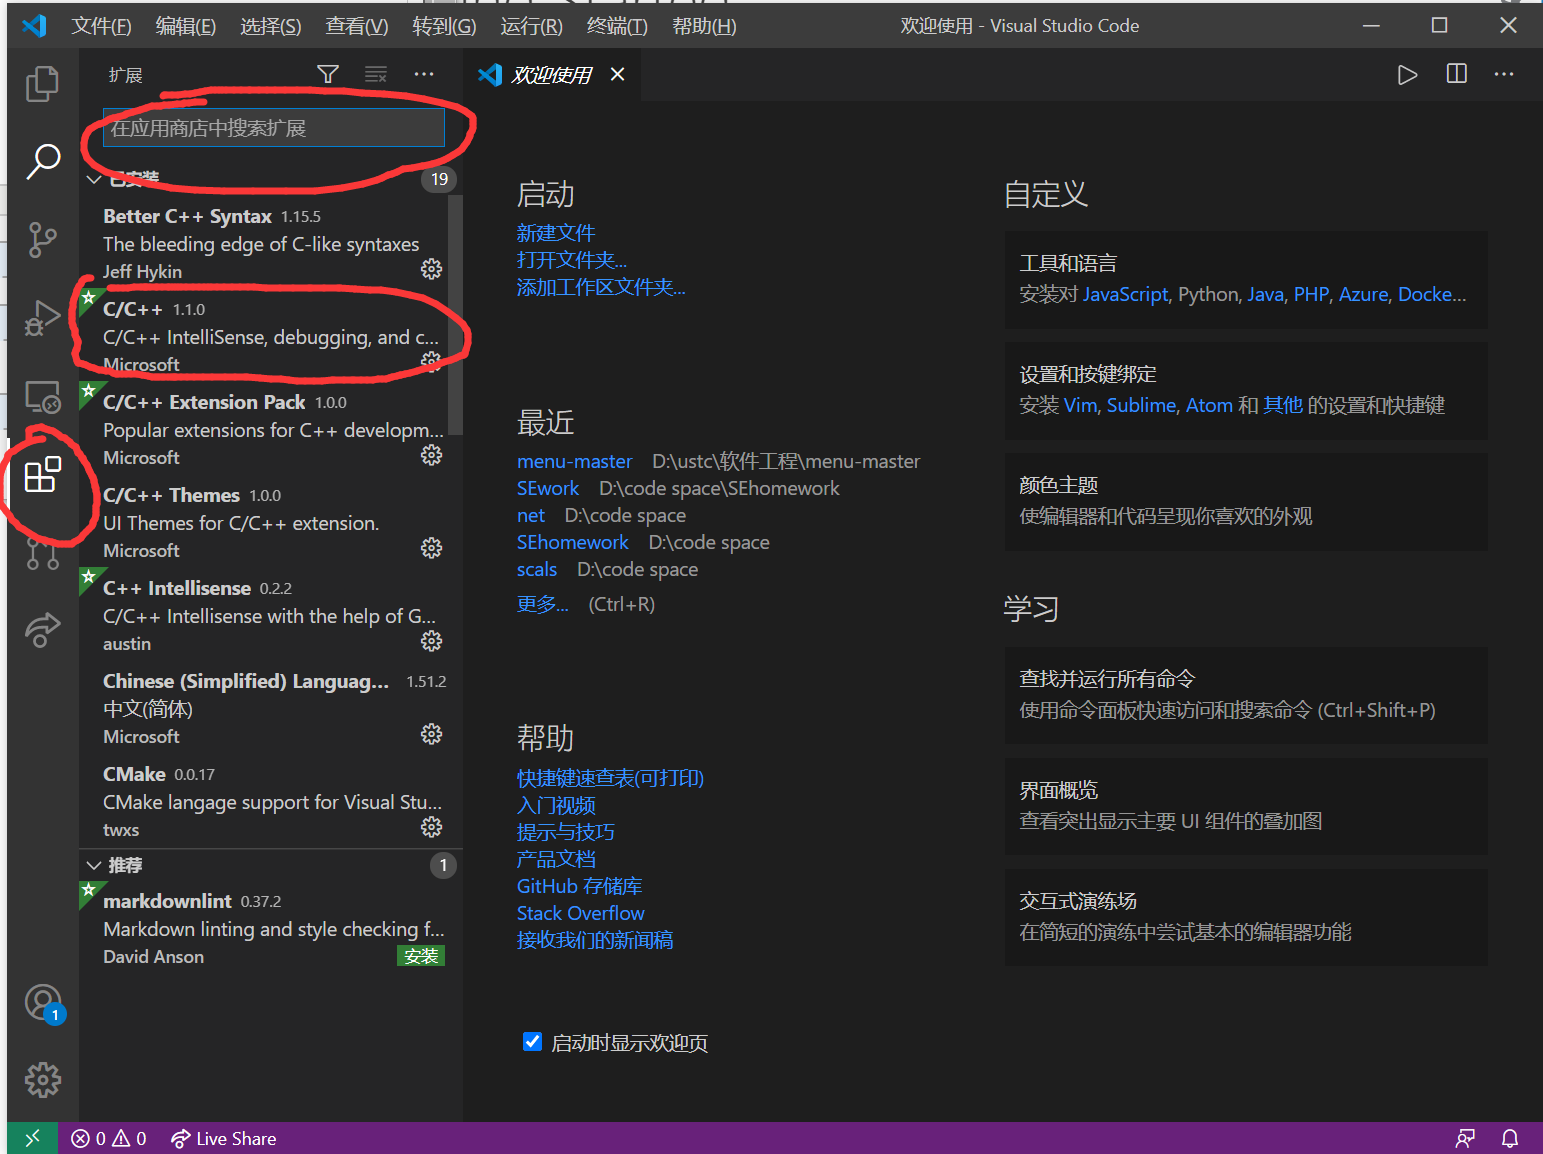Close the 欢迎使用 tab
This screenshot has width=1543, height=1154.
point(618,74)
